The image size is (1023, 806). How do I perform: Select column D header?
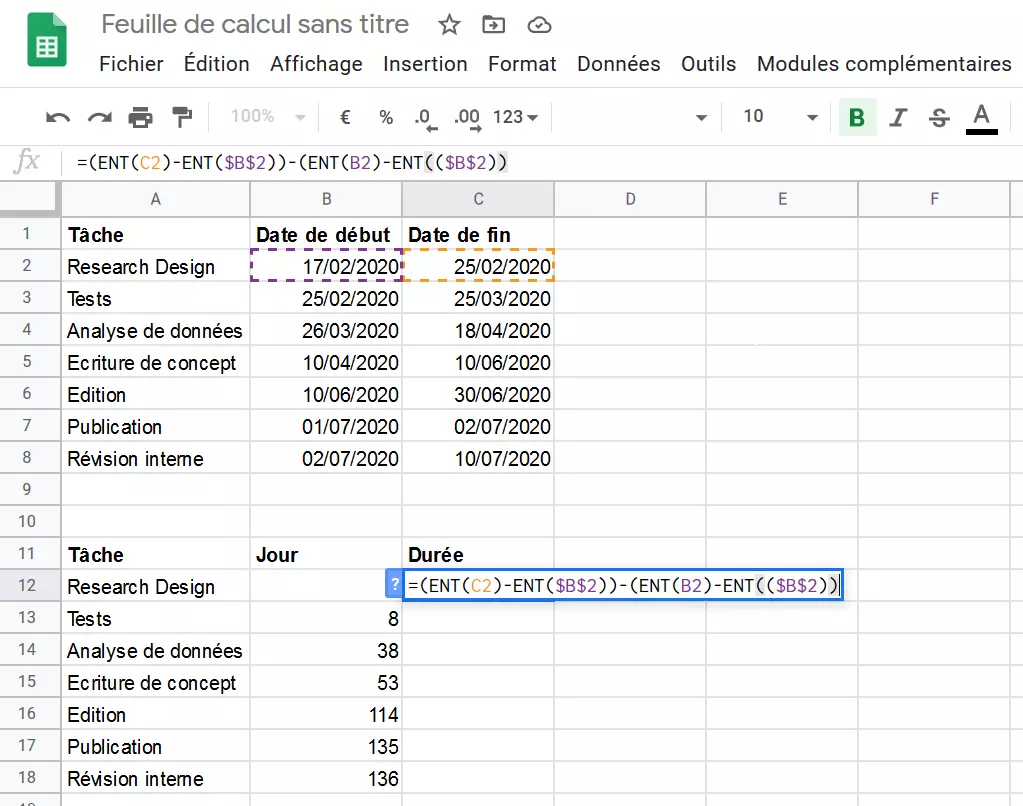(x=630, y=199)
